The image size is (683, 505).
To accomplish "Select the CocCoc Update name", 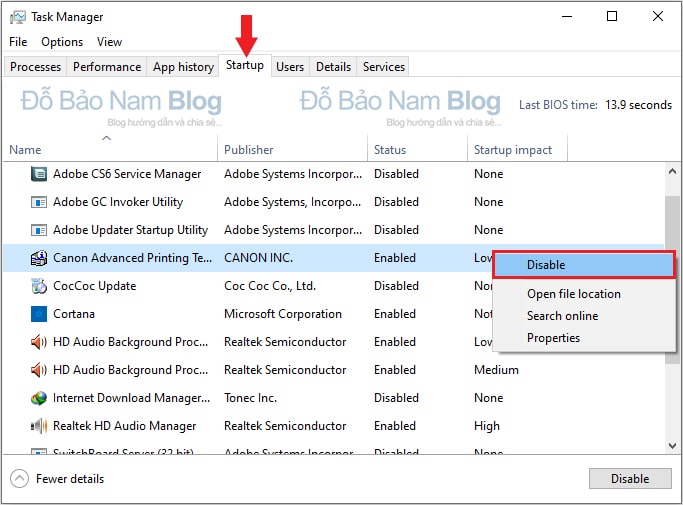I will tap(95, 286).
